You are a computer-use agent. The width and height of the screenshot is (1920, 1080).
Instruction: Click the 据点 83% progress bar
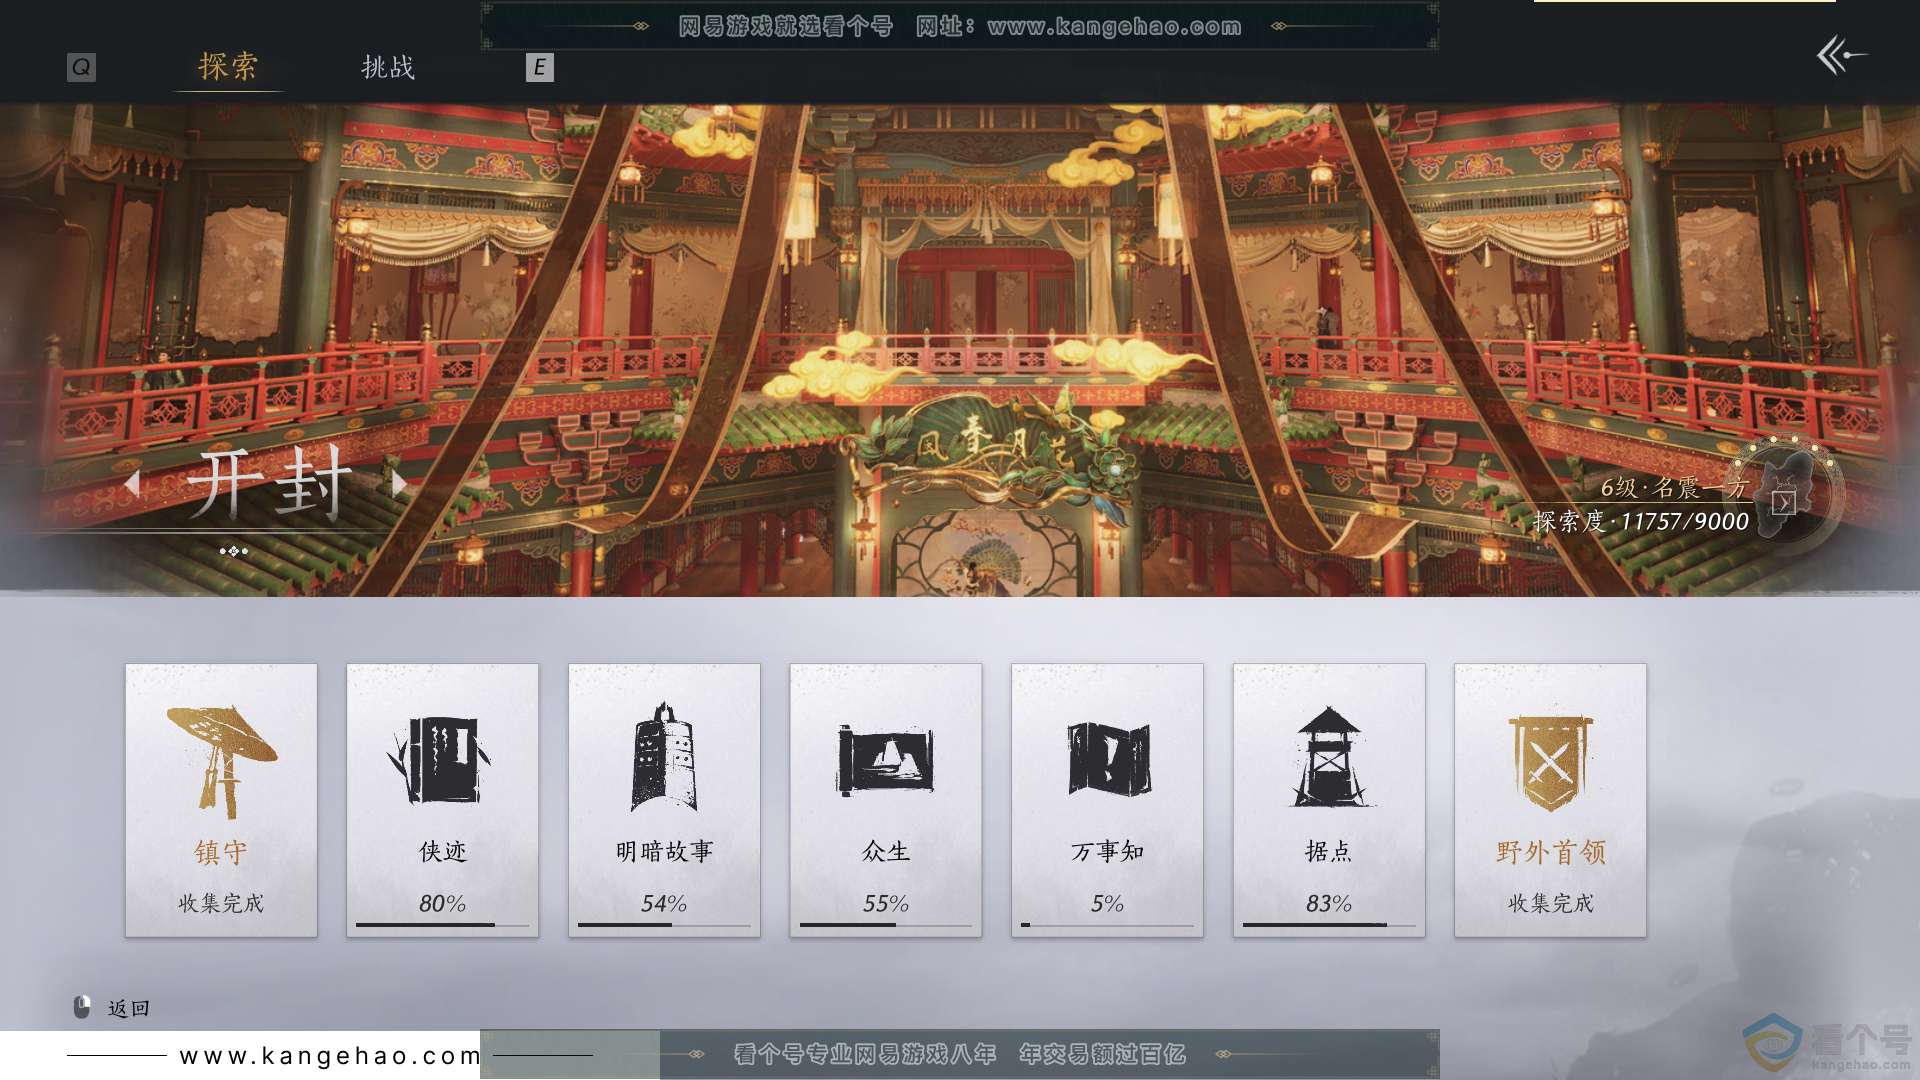(1329, 925)
